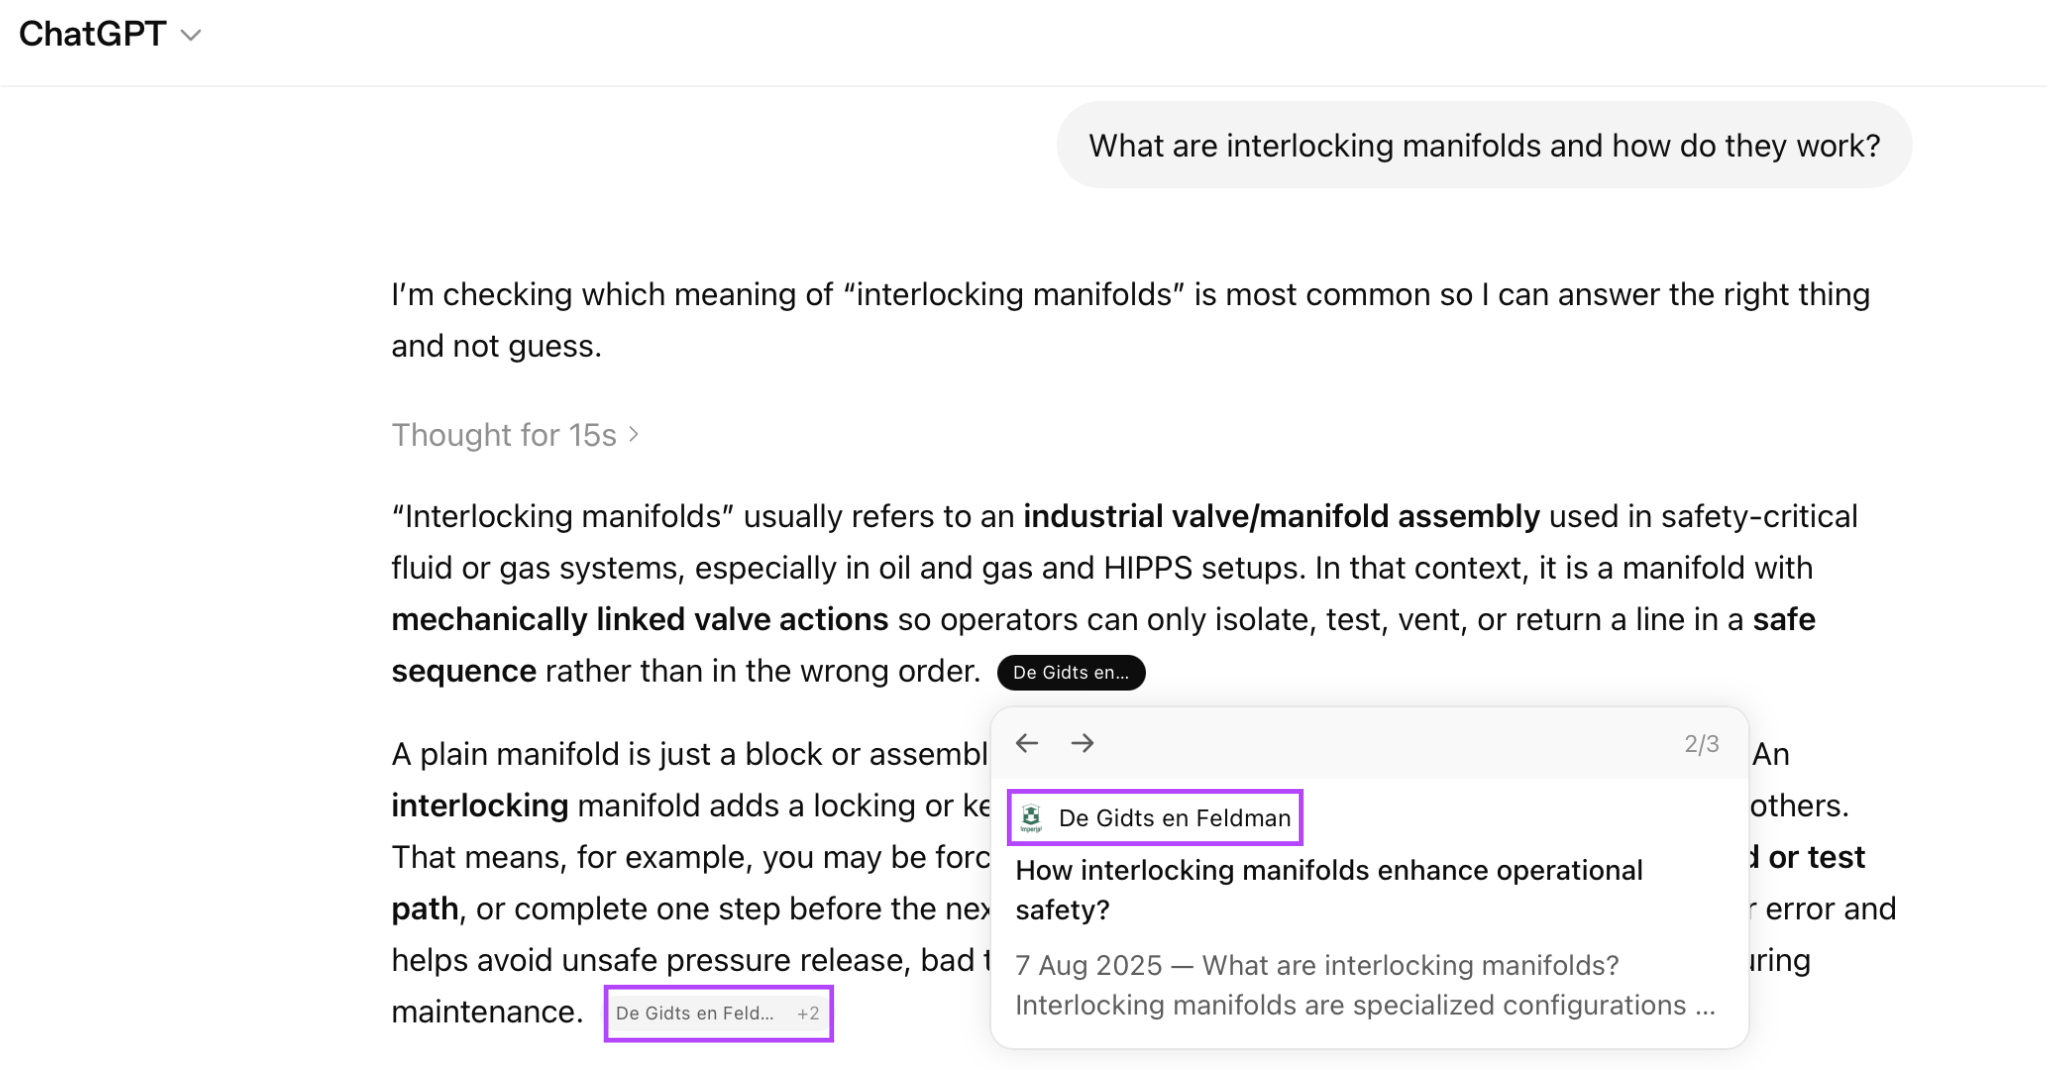The width and height of the screenshot is (2048, 1070).
Task: Go to previous source with back arrow
Action: (1027, 743)
